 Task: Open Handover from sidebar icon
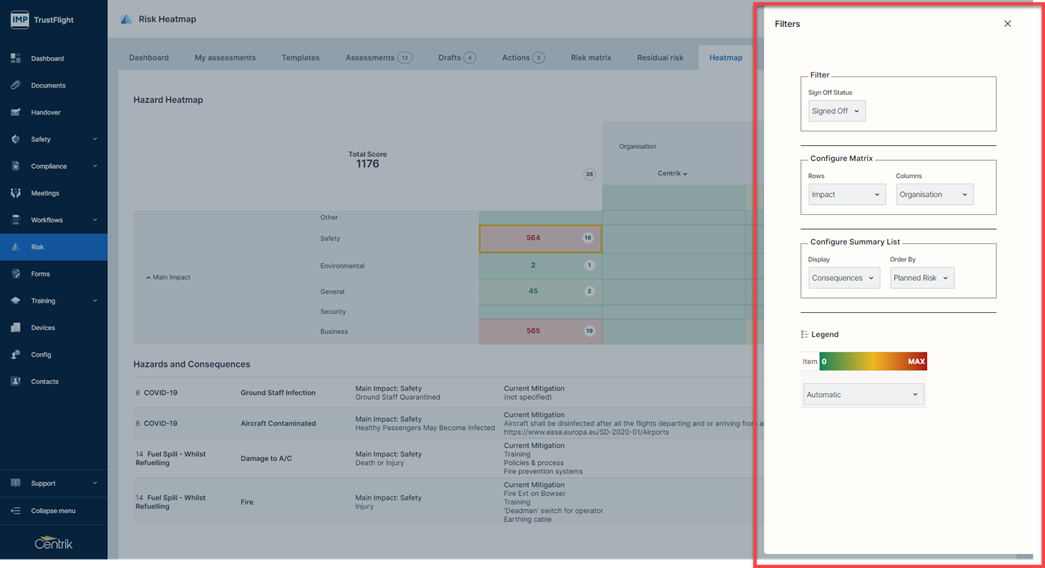(15, 113)
